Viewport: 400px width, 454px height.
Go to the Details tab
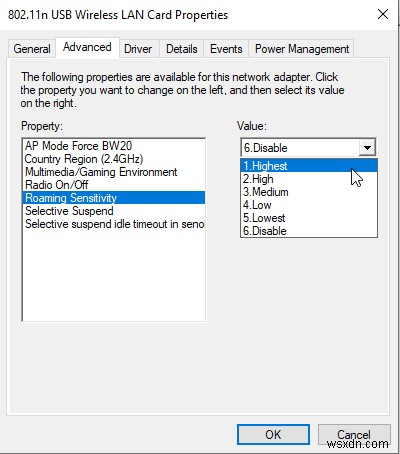pos(182,49)
